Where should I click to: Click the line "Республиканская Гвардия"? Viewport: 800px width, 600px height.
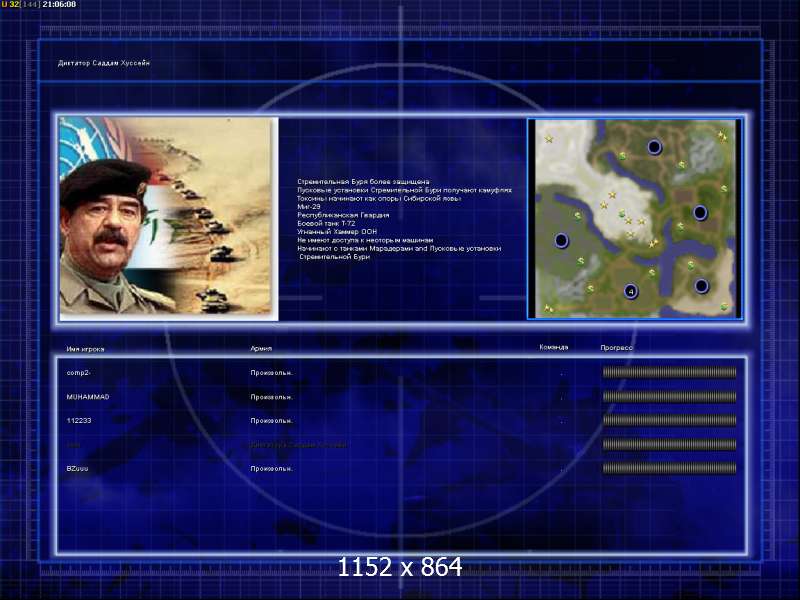click(343, 215)
